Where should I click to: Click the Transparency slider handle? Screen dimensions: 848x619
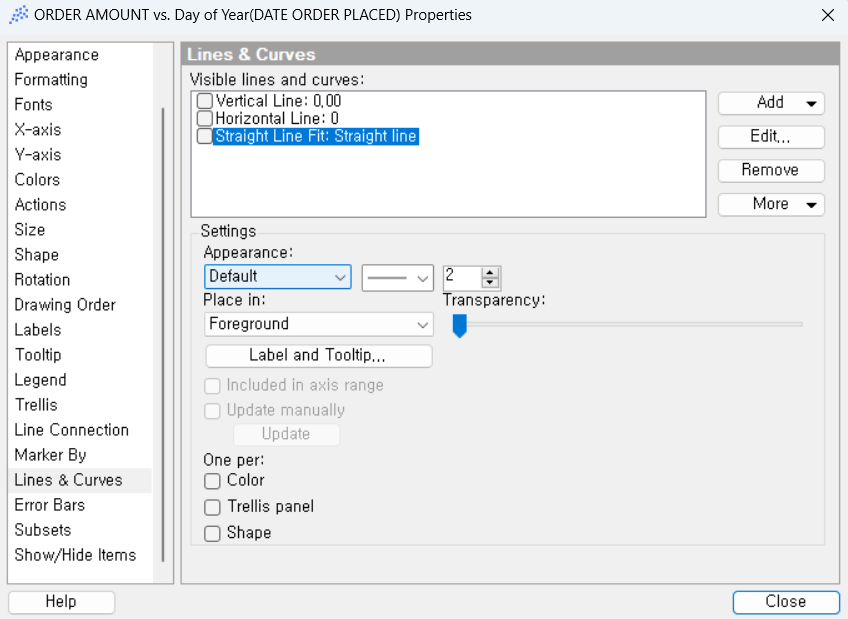pyautogui.click(x=459, y=326)
